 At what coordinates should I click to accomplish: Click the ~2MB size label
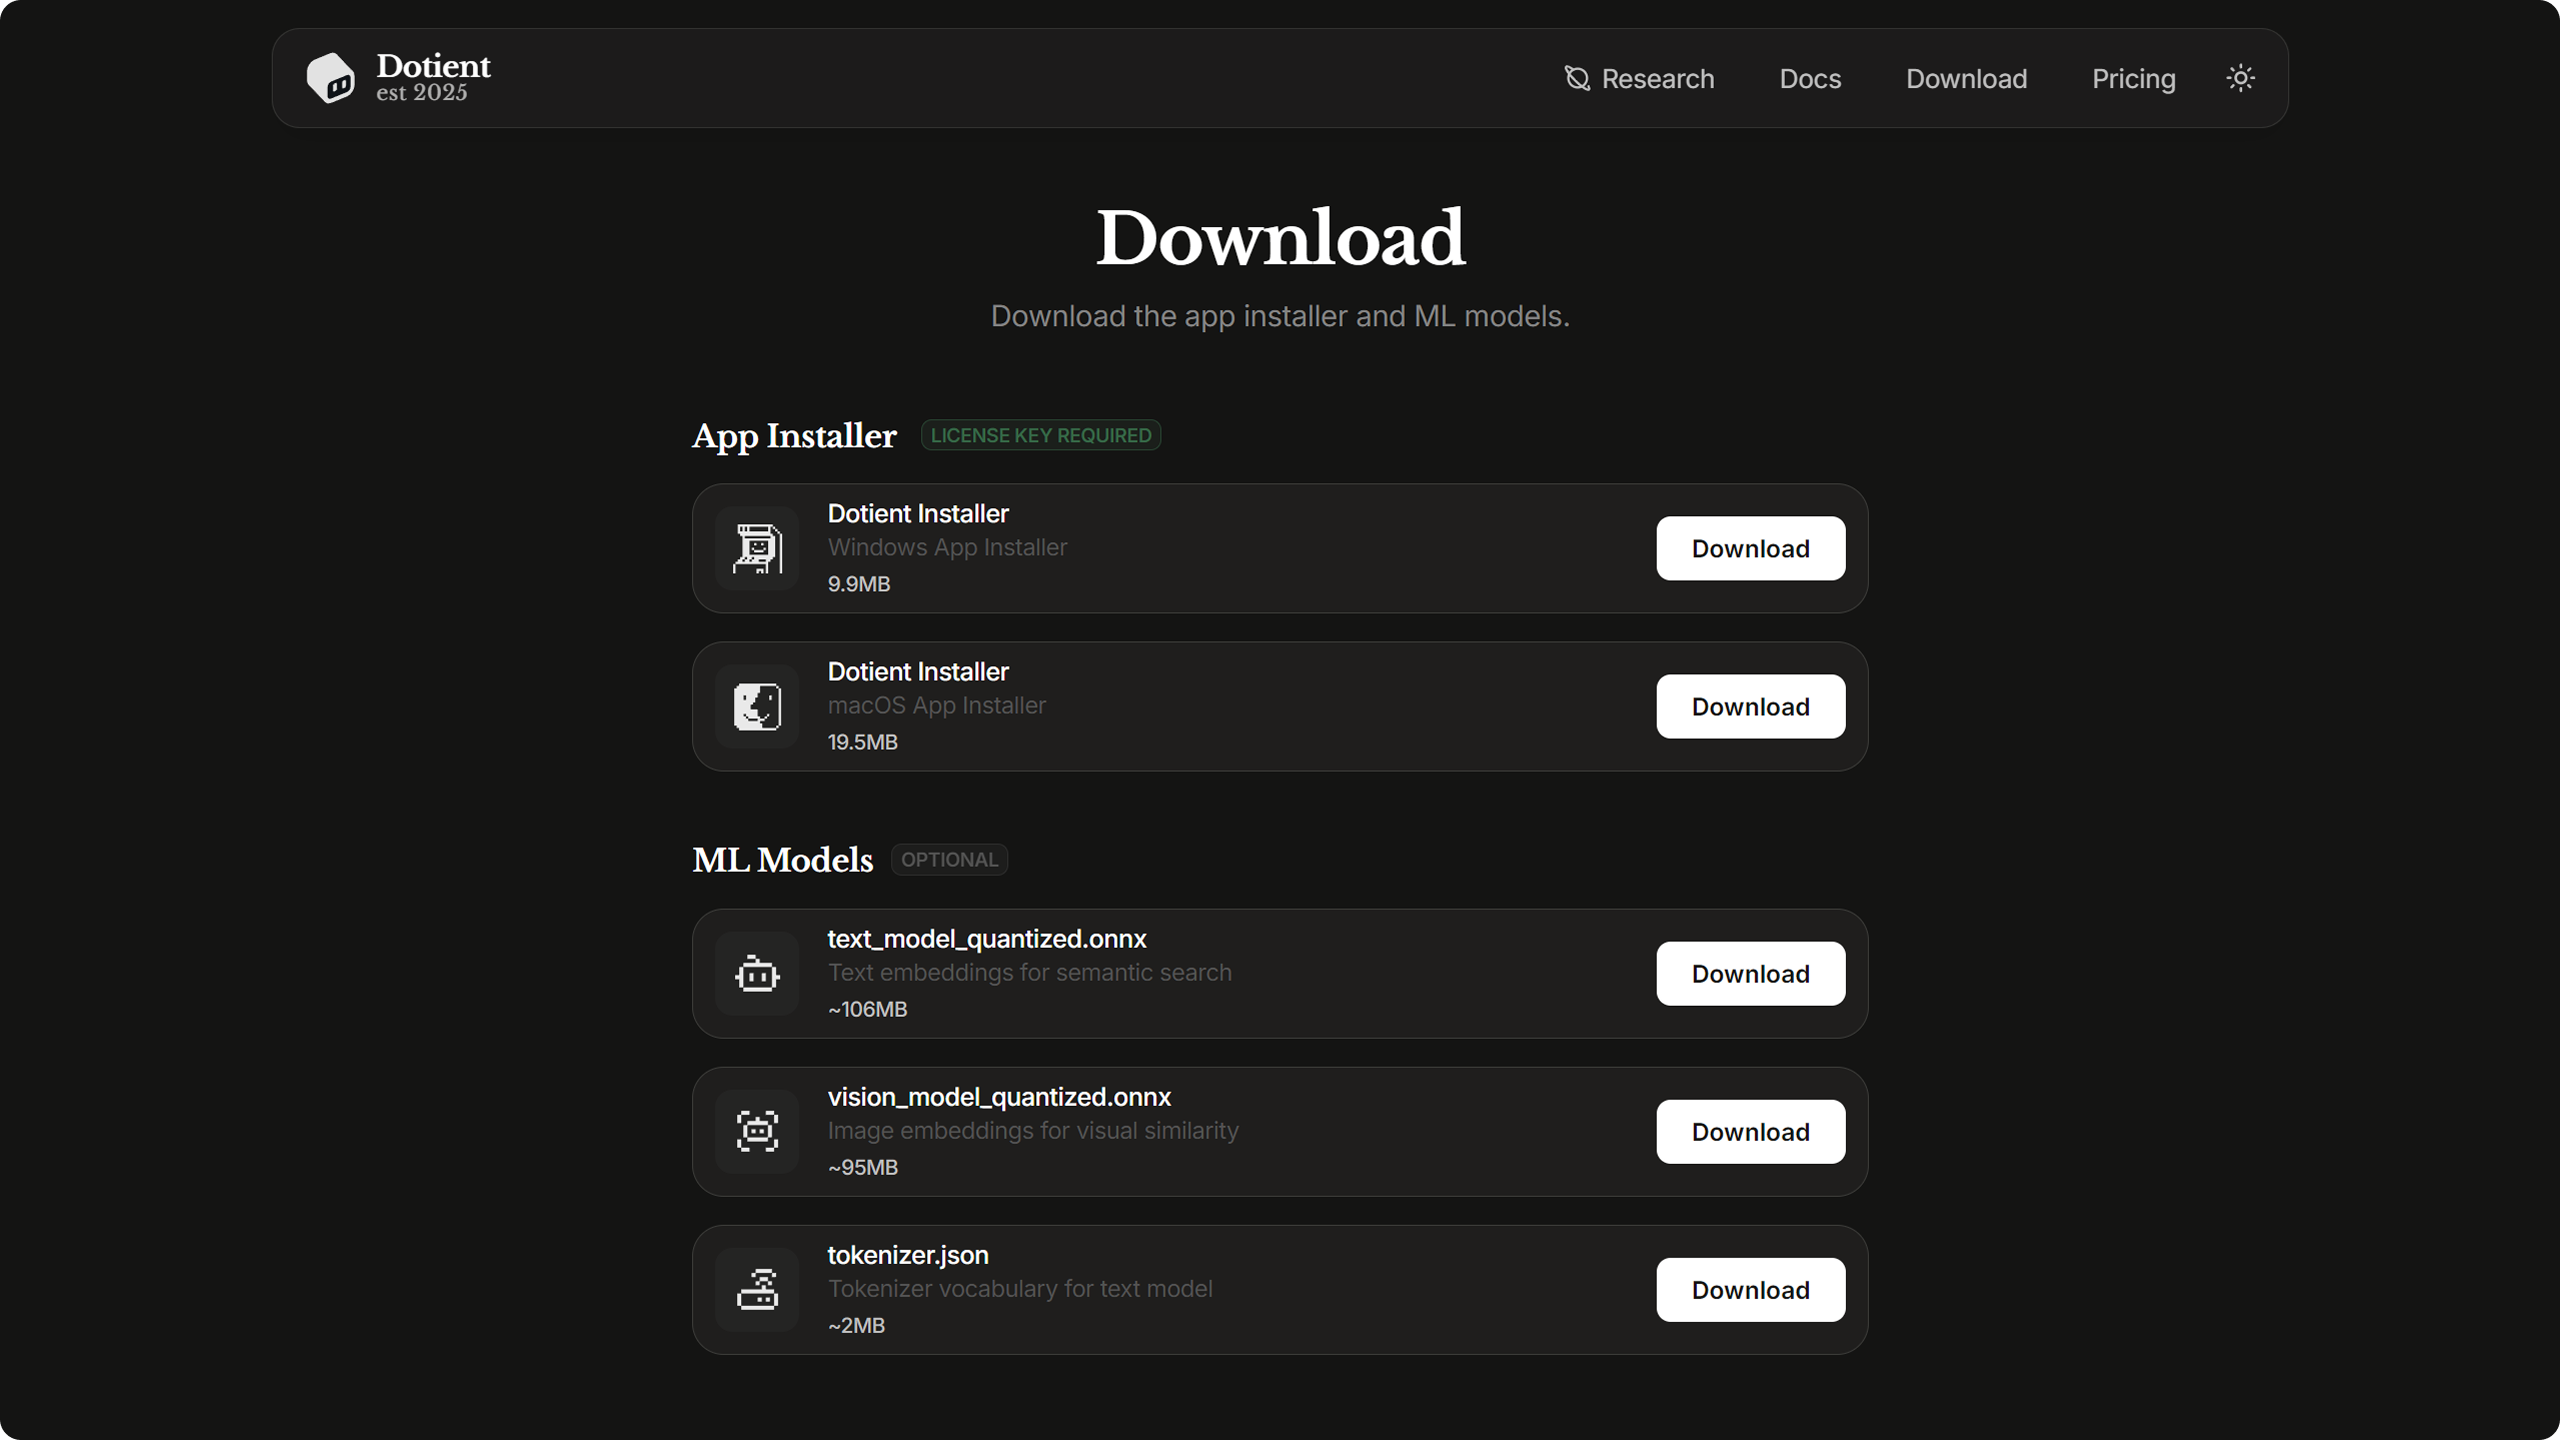(856, 1325)
